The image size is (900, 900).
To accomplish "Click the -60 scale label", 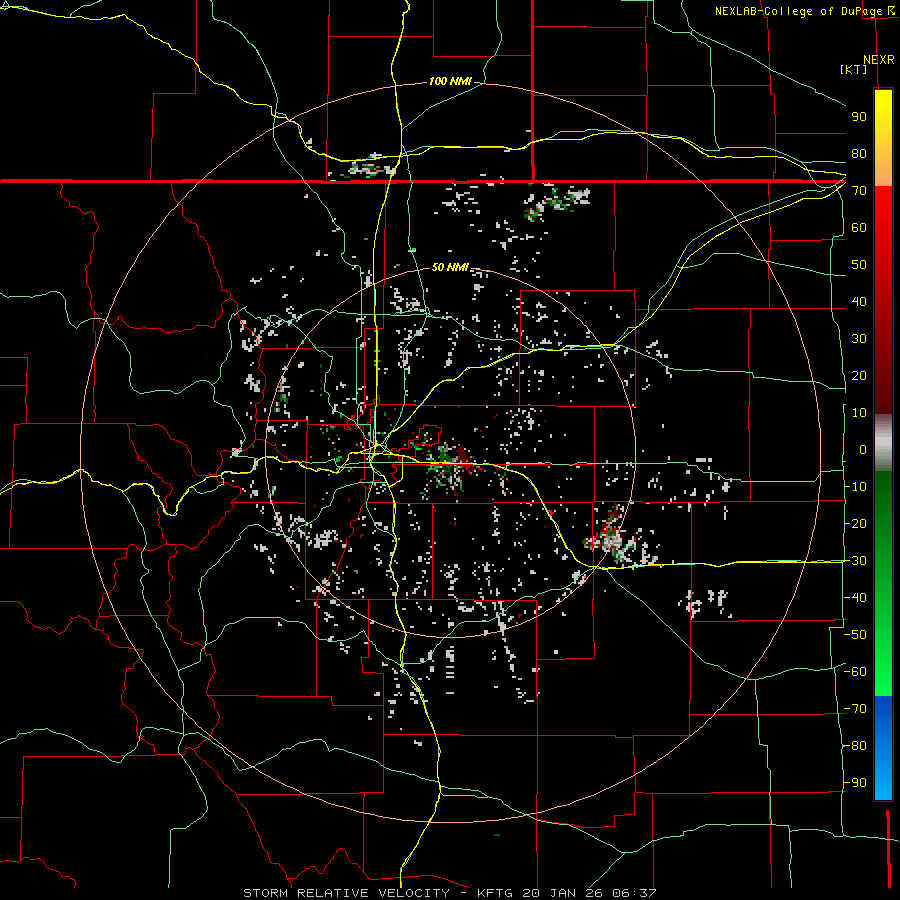I will (x=855, y=672).
